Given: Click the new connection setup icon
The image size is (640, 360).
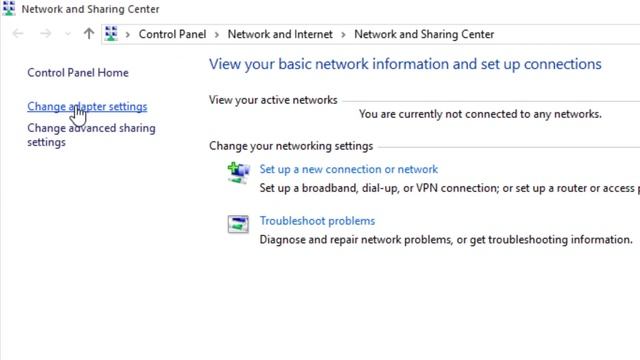Looking at the screenshot, I should pyautogui.click(x=238, y=173).
